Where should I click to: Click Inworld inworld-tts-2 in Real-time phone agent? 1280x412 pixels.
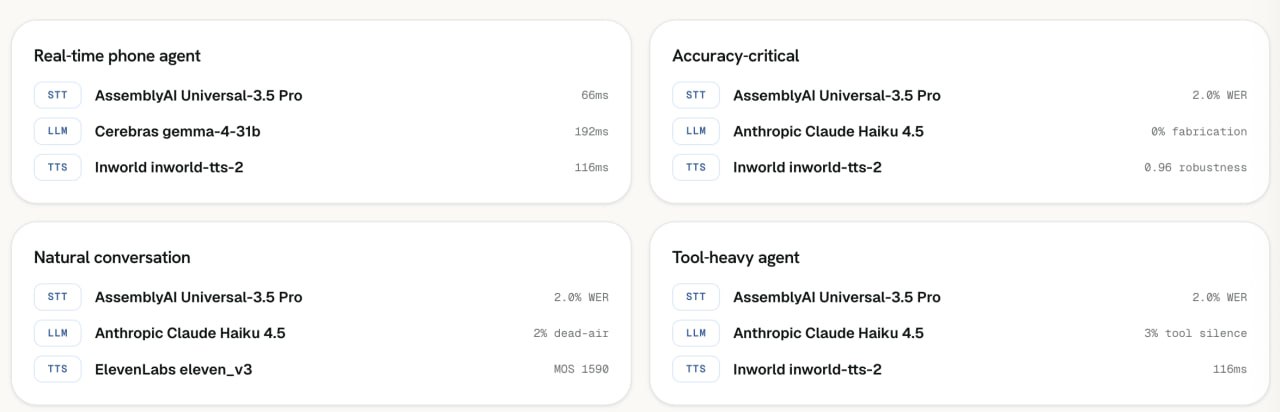169,167
